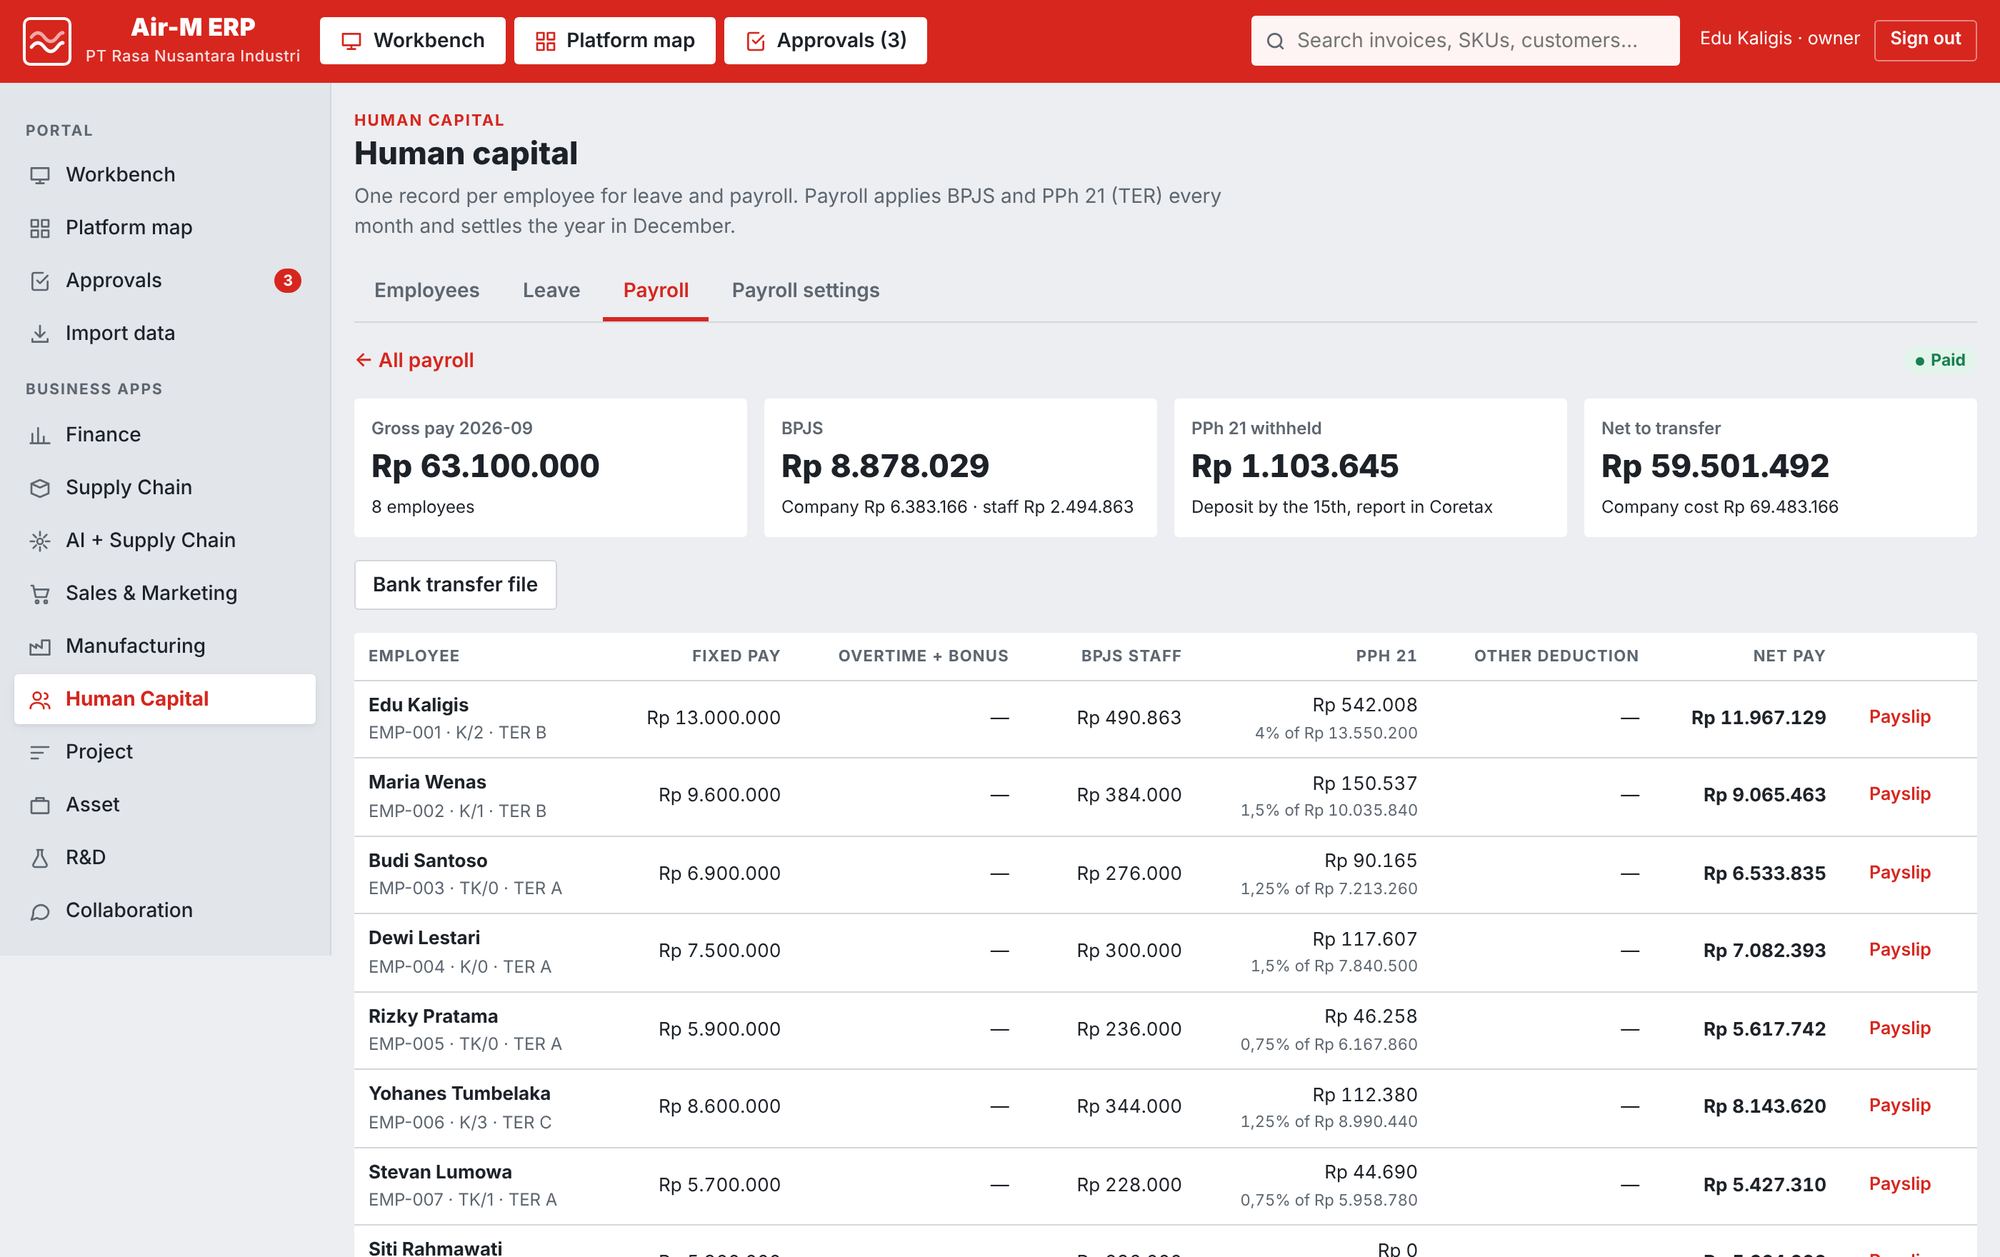Viewport: 2000px width, 1257px height.
Task: Click the Finance bar chart icon
Action: 40,435
